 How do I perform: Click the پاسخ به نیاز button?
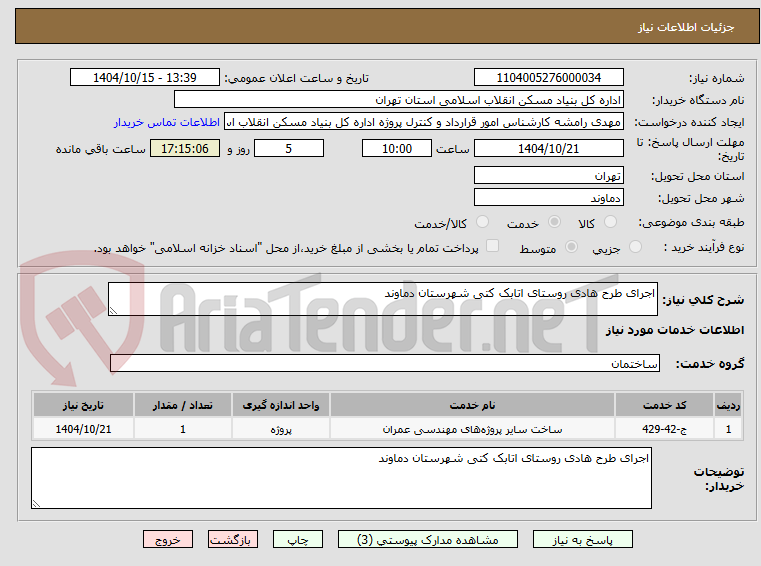(582, 539)
